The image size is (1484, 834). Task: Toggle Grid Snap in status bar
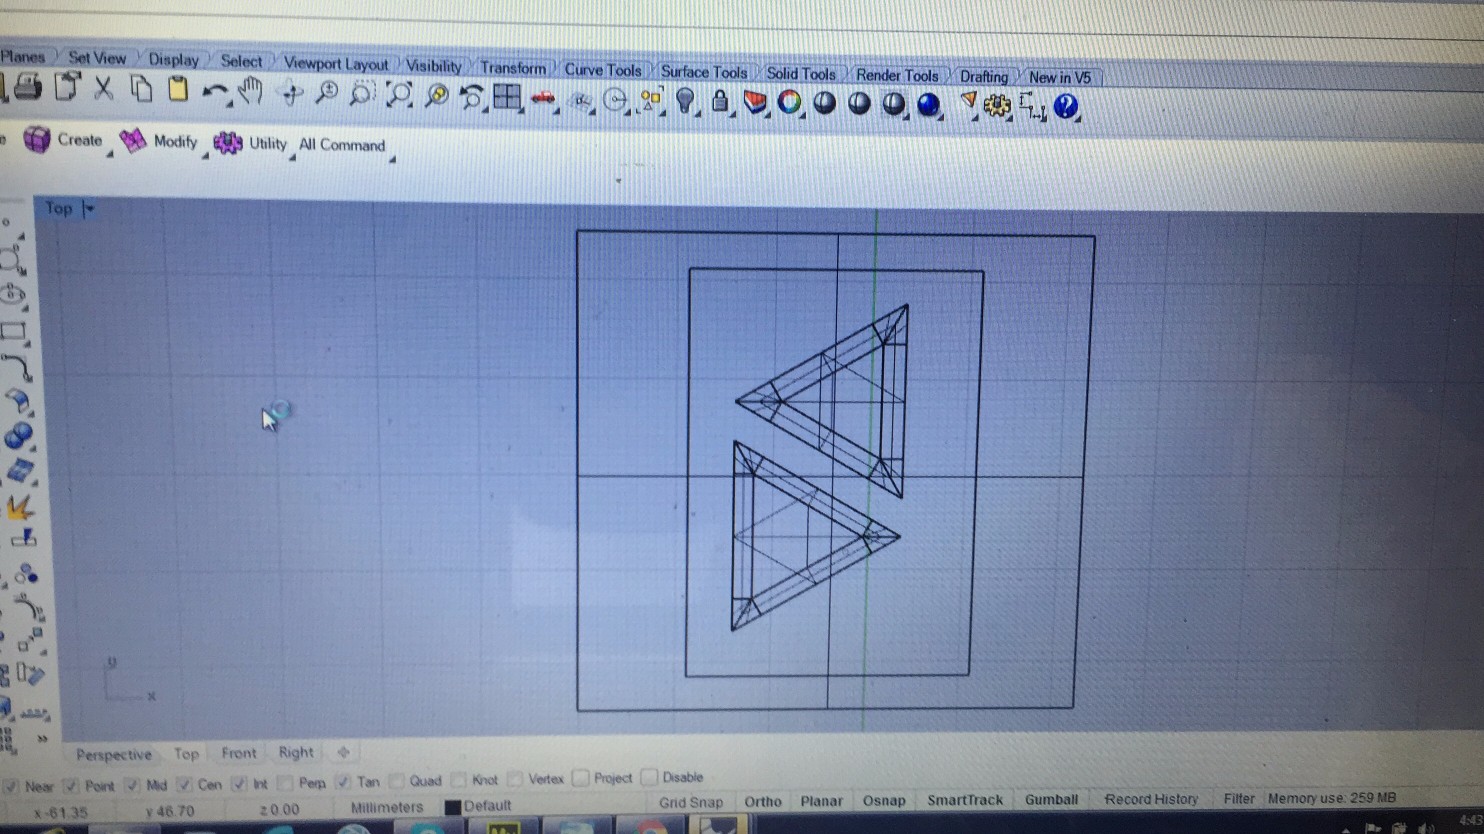click(x=690, y=802)
